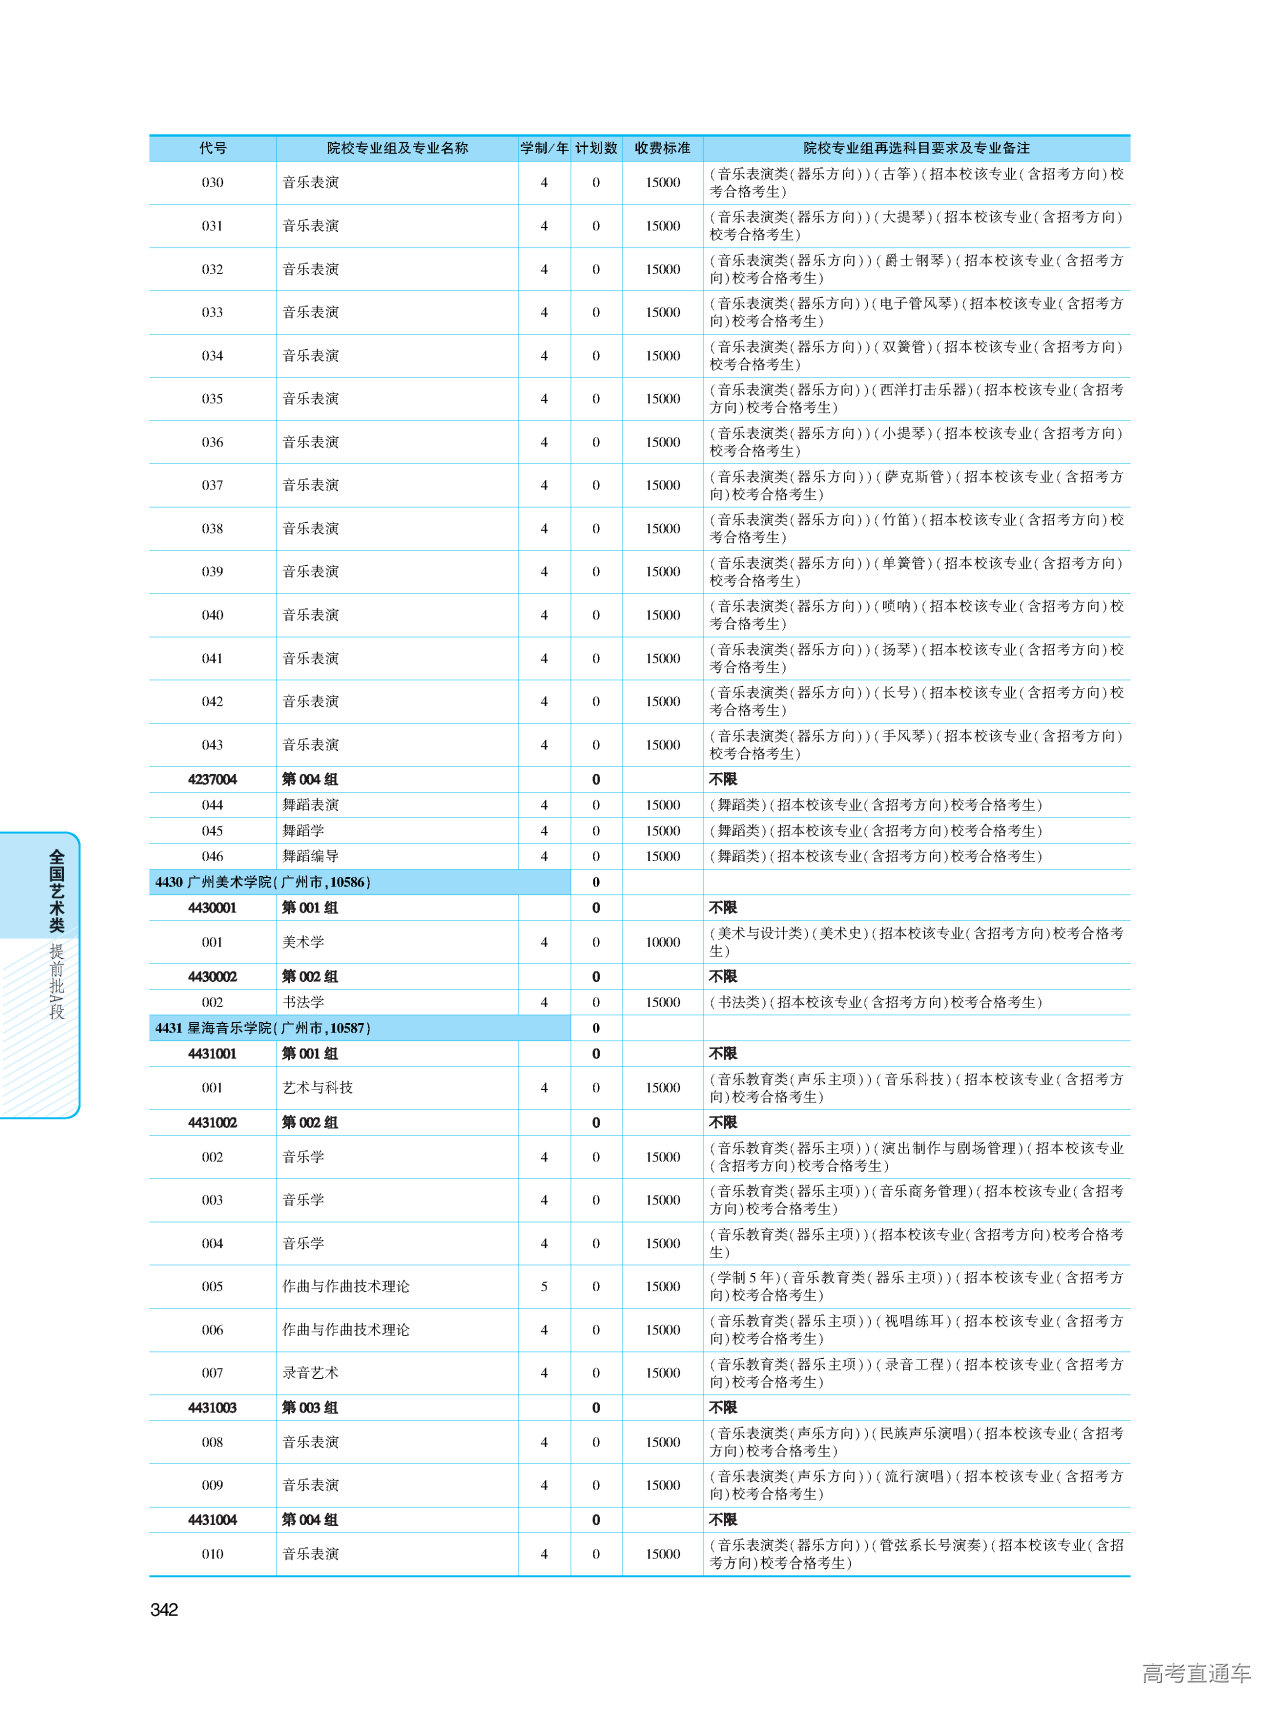Image resolution: width=1280 pixels, height=1713 pixels.
Task: Click the 全国艺术类 side tab
Action: [56, 890]
